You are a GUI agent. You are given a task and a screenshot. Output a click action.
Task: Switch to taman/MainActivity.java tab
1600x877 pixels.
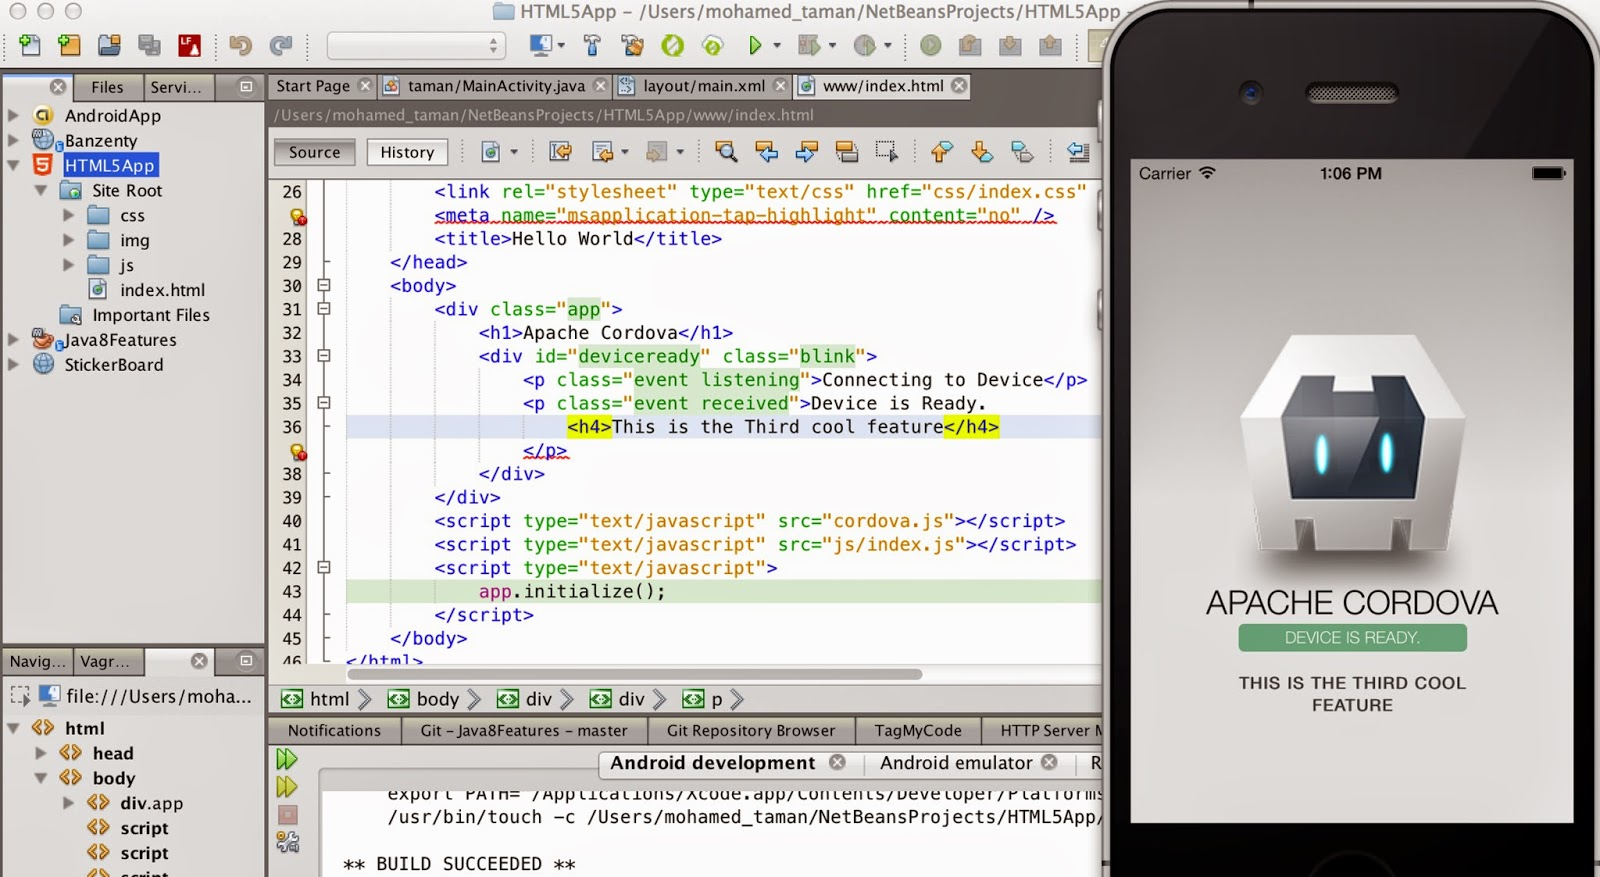click(495, 86)
